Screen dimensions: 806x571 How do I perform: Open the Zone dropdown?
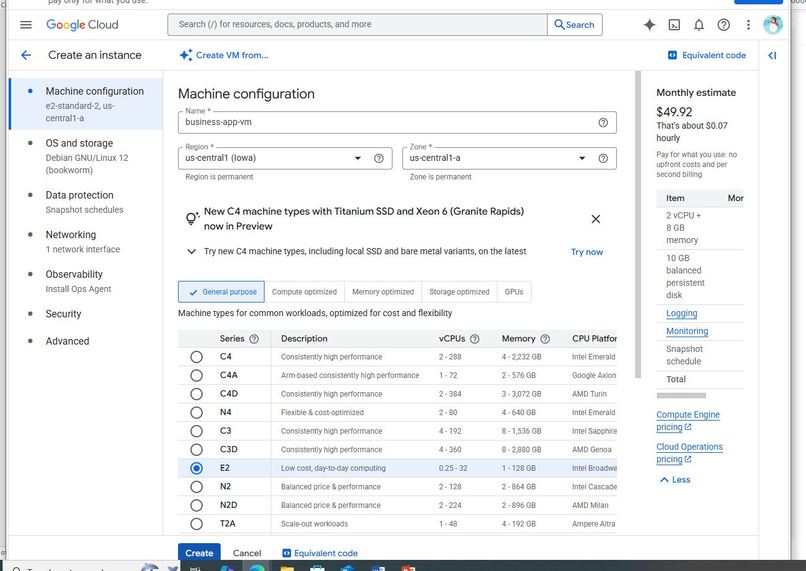point(509,158)
